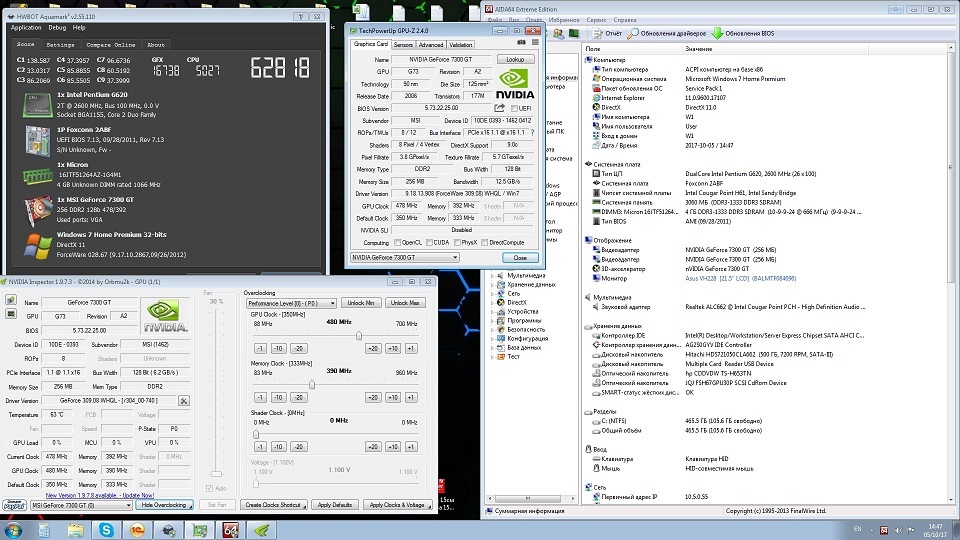Click the Intel Pentium CPU icon in Aquamark
This screenshot has height=540, width=960.
37,105
